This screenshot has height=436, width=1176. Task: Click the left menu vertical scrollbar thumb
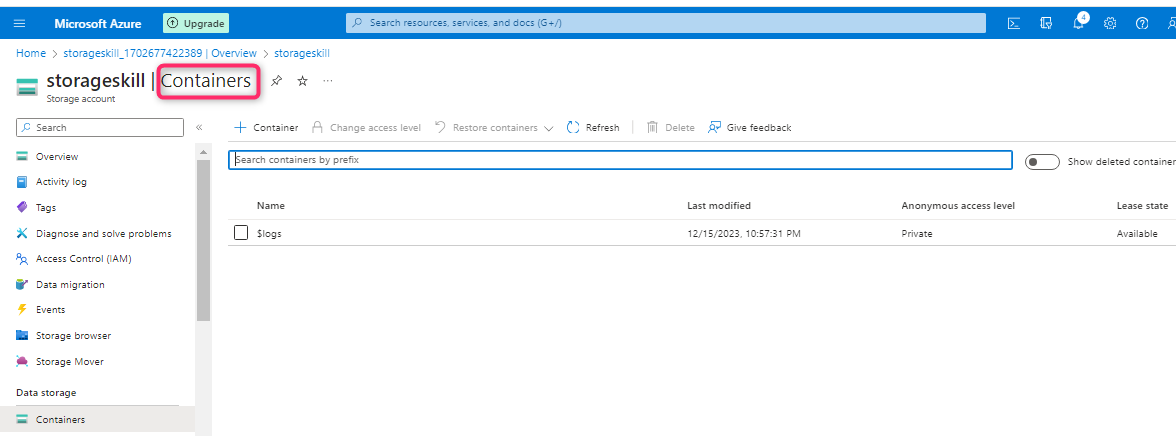point(203,240)
